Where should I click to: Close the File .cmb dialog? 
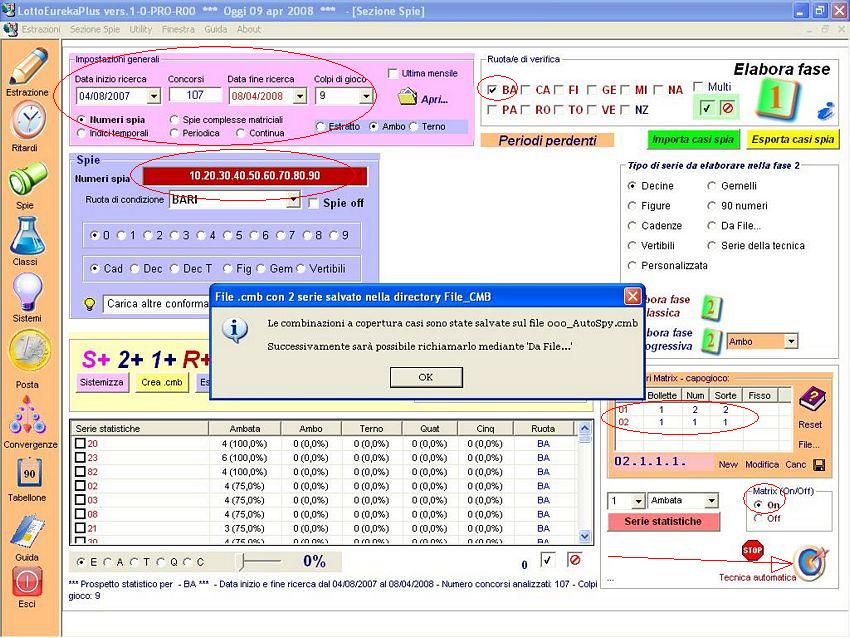click(x=632, y=296)
